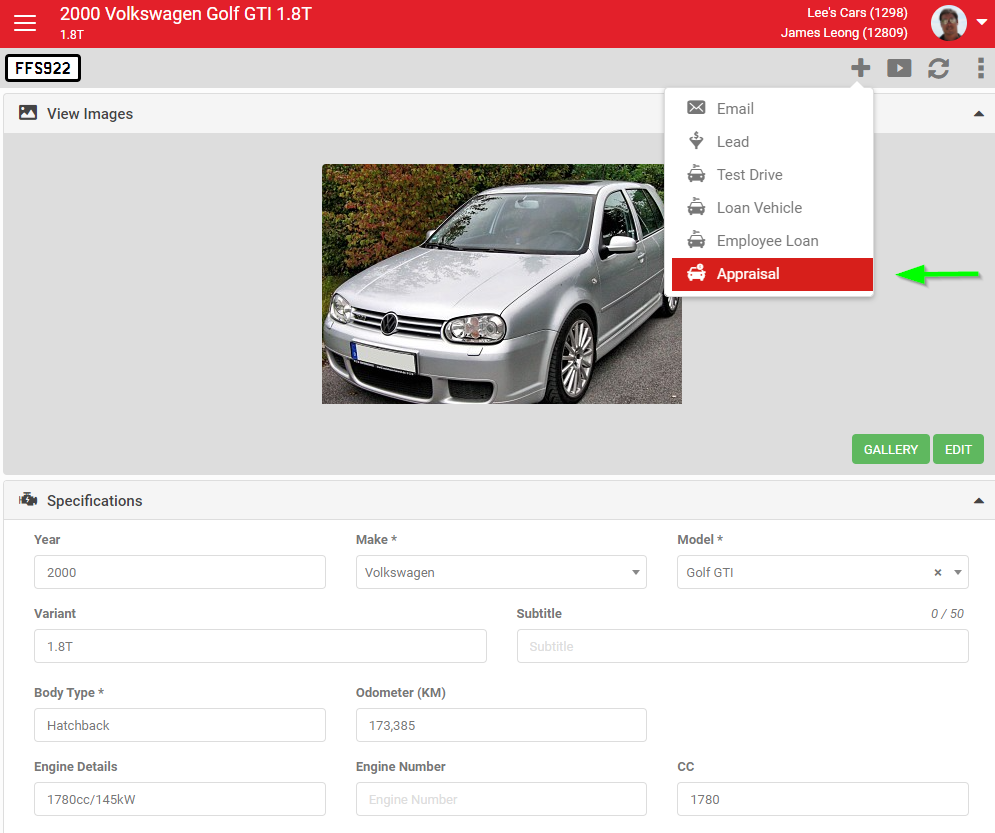Click the Appraisal car icon
Screen dimensions: 995x833
click(696, 273)
